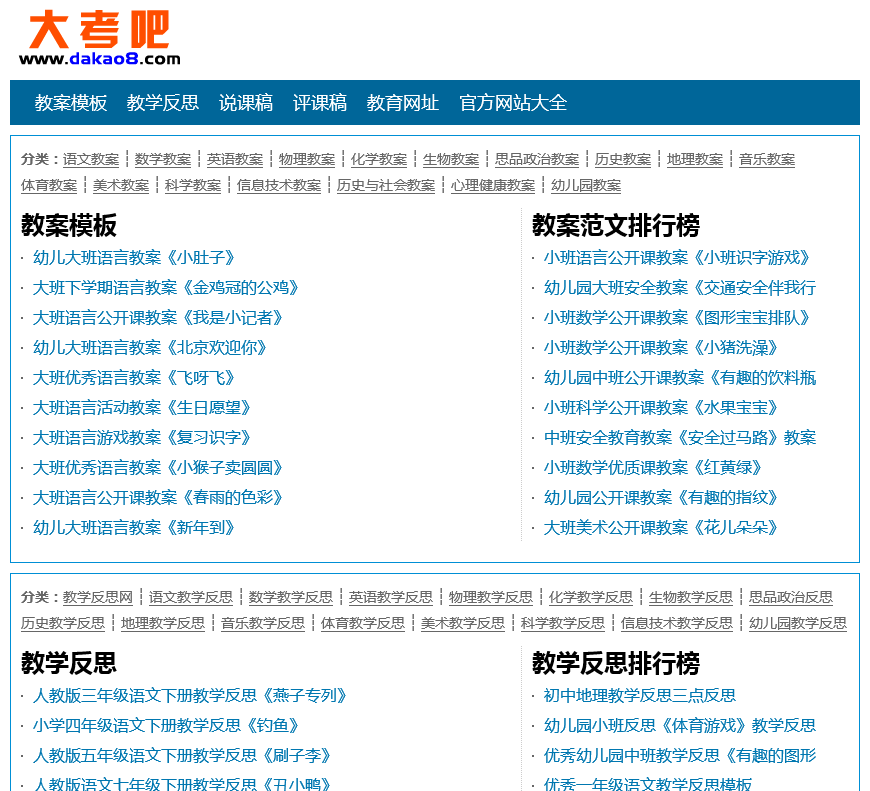Open 人教版三年级语文下册教学反思《燕子专列》
This screenshot has width=870, height=791.
(190, 695)
